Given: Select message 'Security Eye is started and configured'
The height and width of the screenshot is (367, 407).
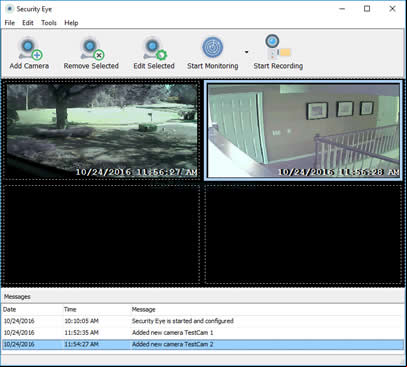Looking at the screenshot, I should [183, 321].
